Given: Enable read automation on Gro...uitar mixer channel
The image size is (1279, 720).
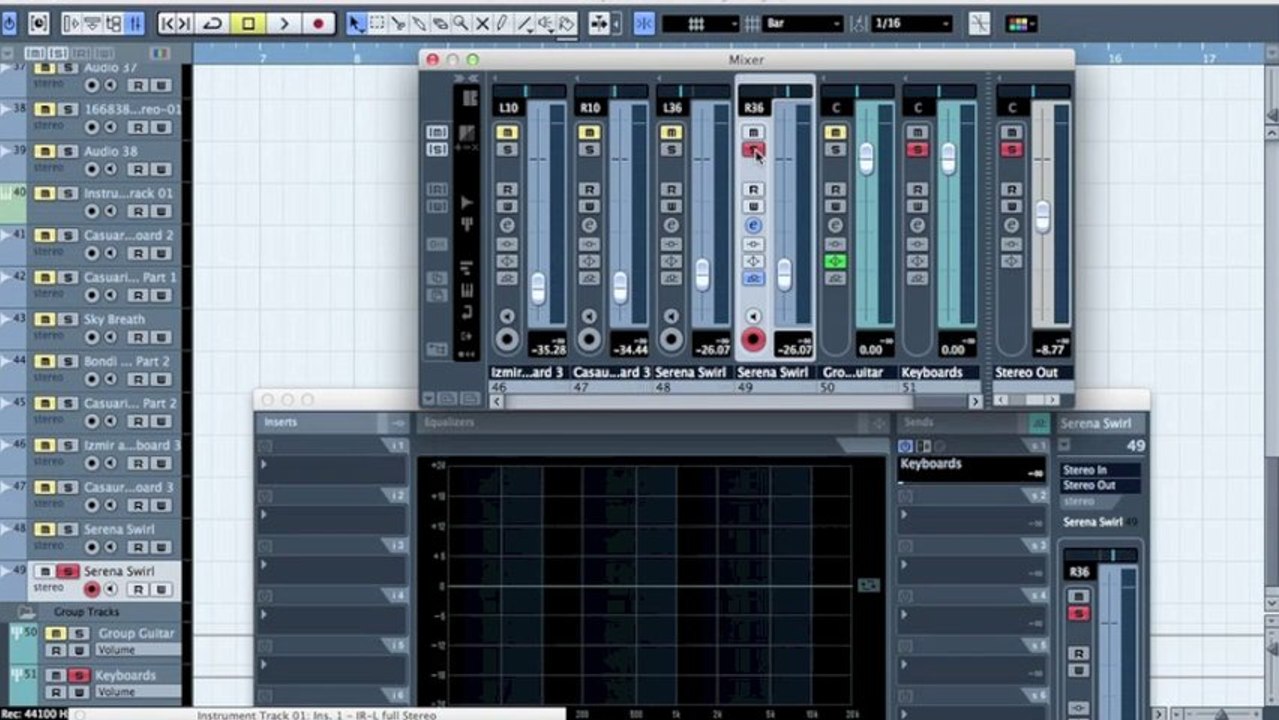Looking at the screenshot, I should (x=835, y=189).
